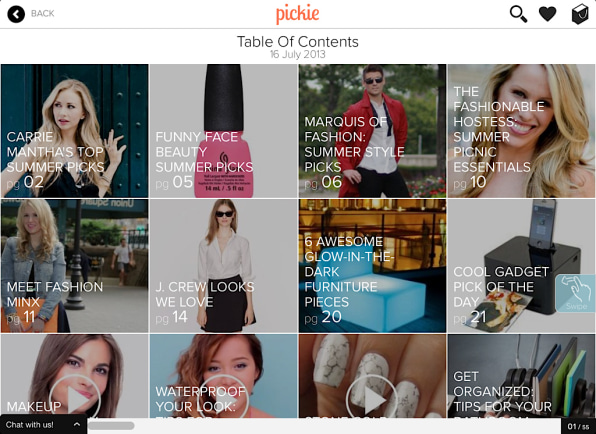Image resolution: width=596 pixels, height=434 pixels.
Task: Click the horizontal page scrollbar thumb
Action: pyautogui.click(x=111, y=426)
